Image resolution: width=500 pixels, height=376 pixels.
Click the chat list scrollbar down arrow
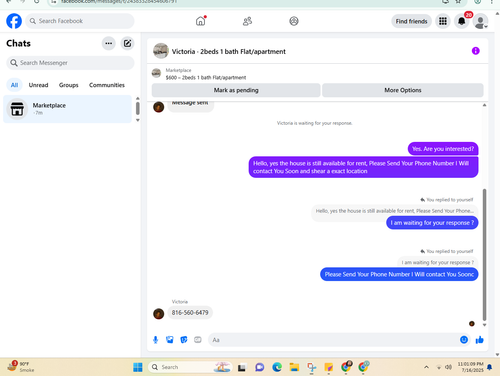pyautogui.click(x=138, y=120)
